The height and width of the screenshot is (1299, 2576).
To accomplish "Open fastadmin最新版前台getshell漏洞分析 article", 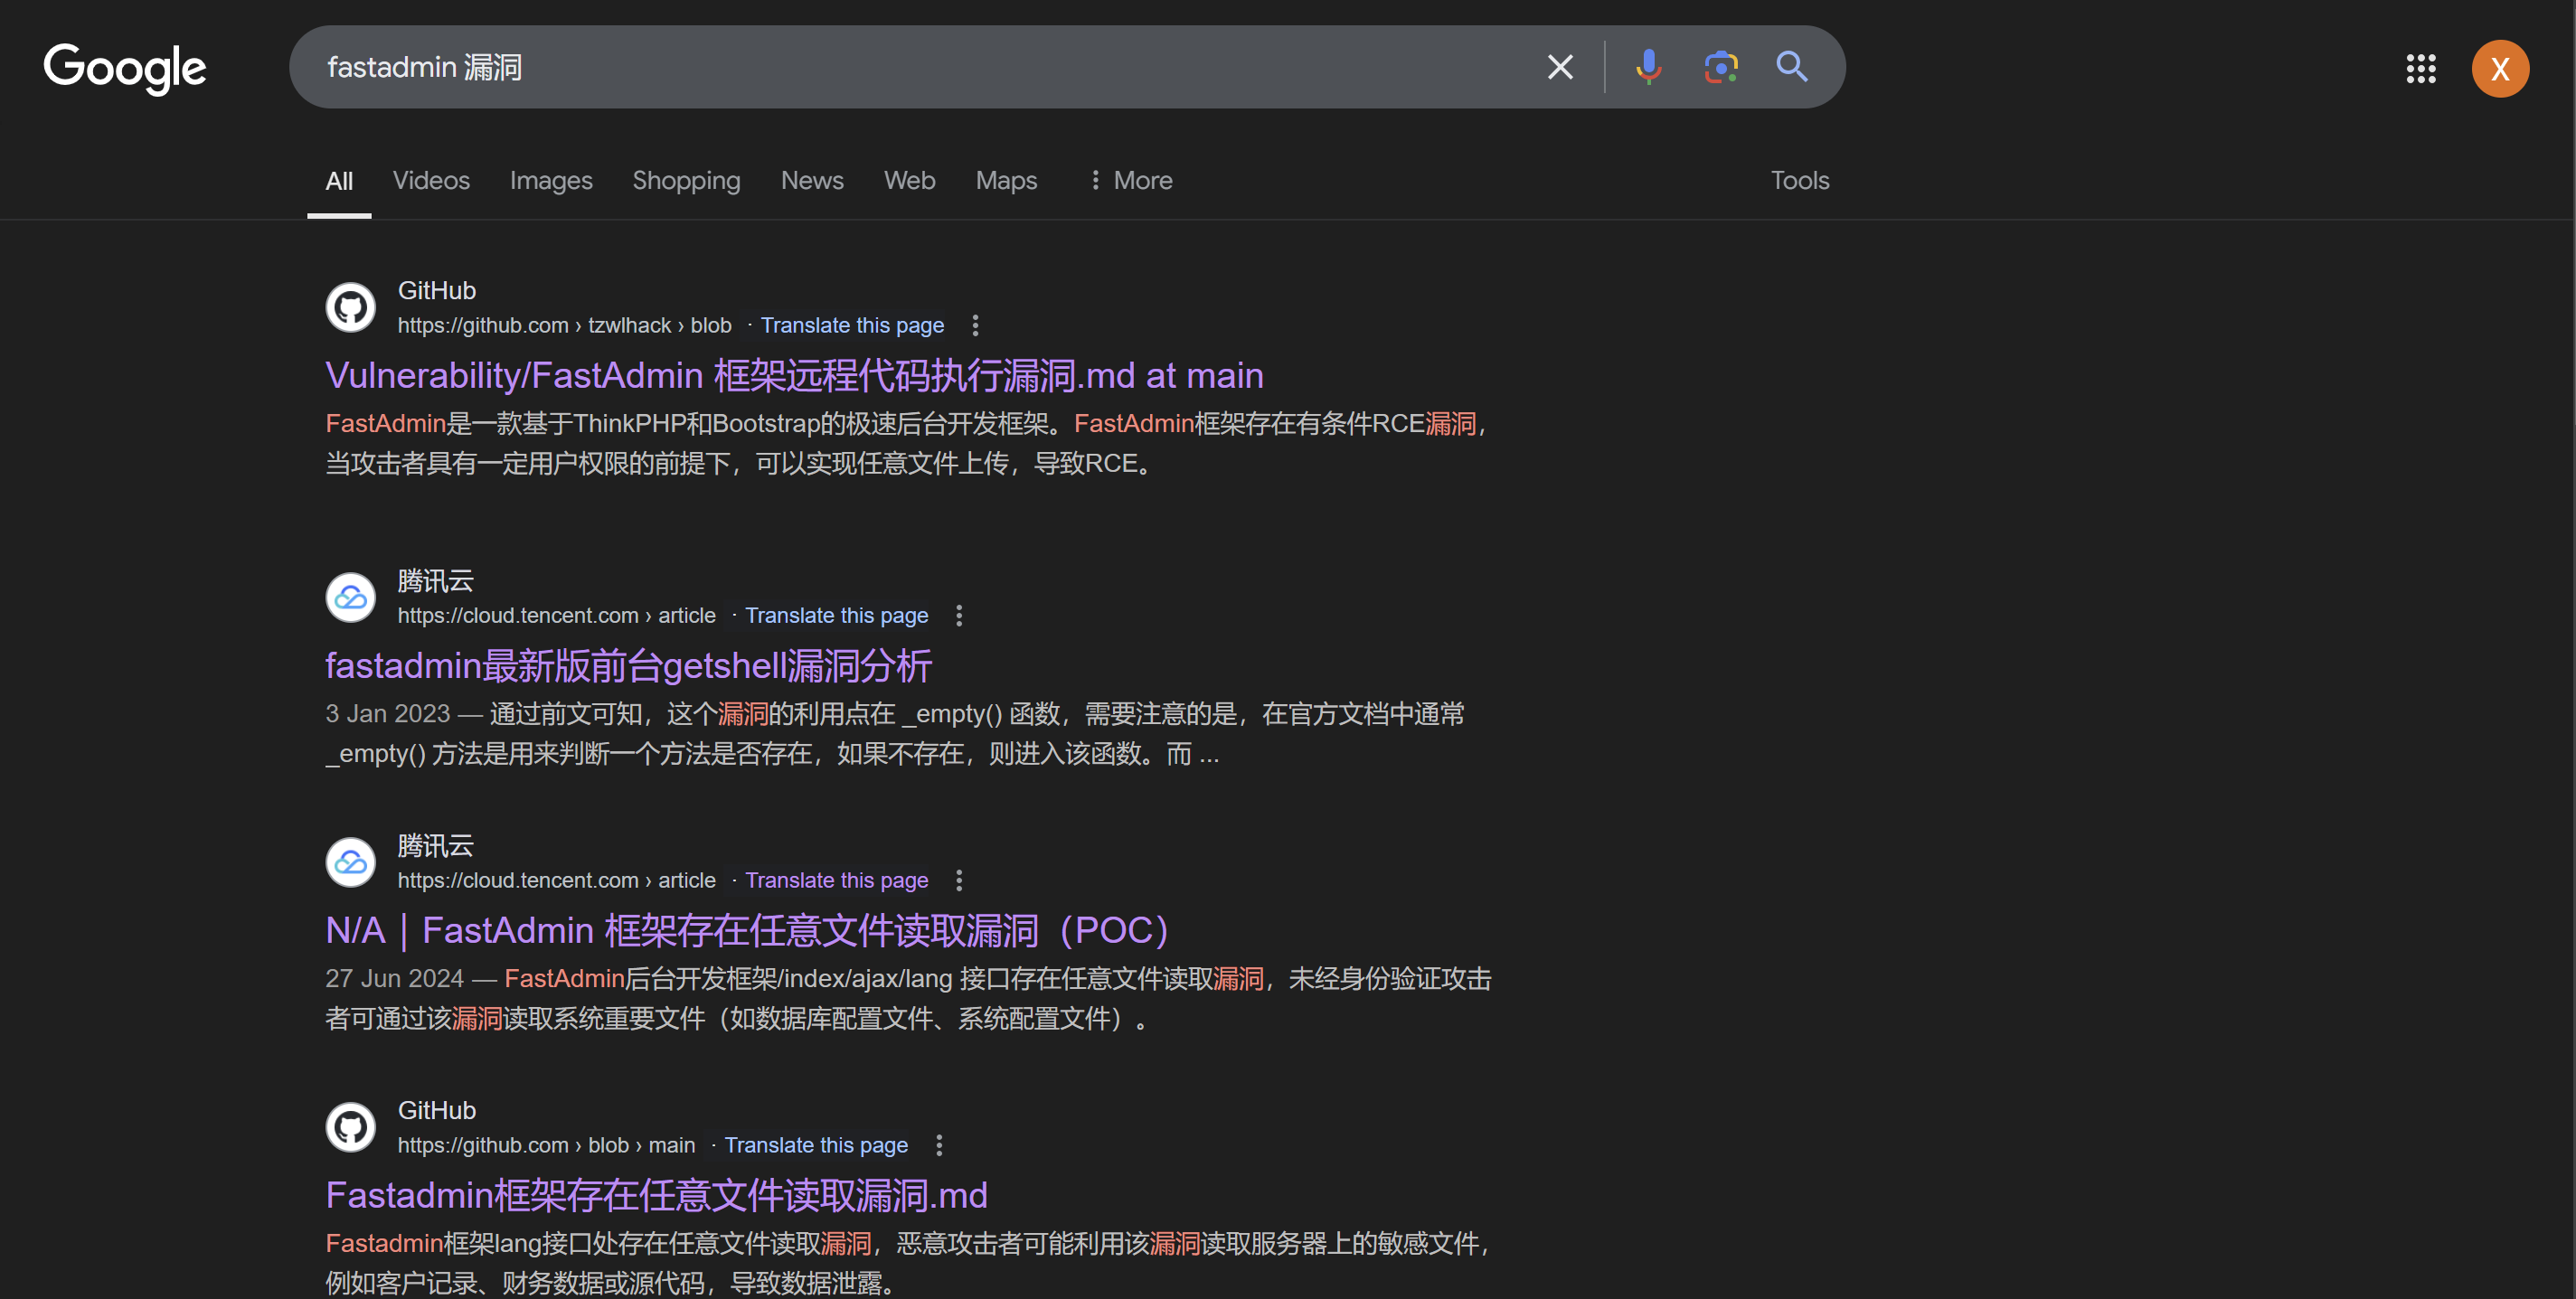I will [x=629, y=666].
